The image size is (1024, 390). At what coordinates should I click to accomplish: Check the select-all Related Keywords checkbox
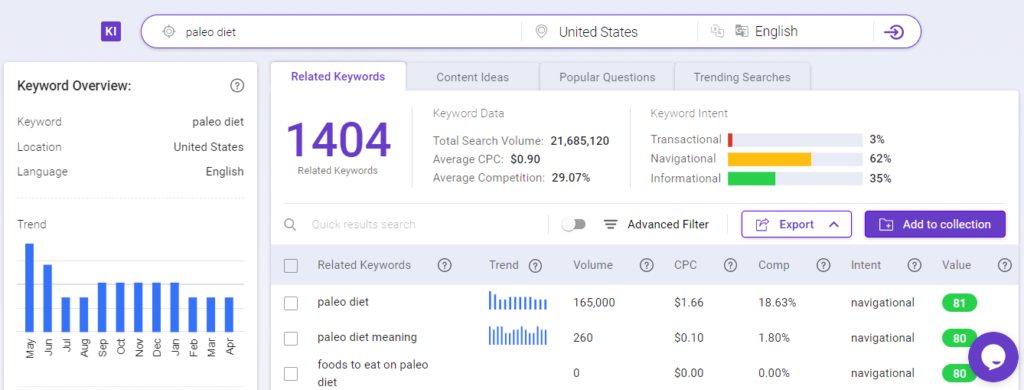pos(291,266)
